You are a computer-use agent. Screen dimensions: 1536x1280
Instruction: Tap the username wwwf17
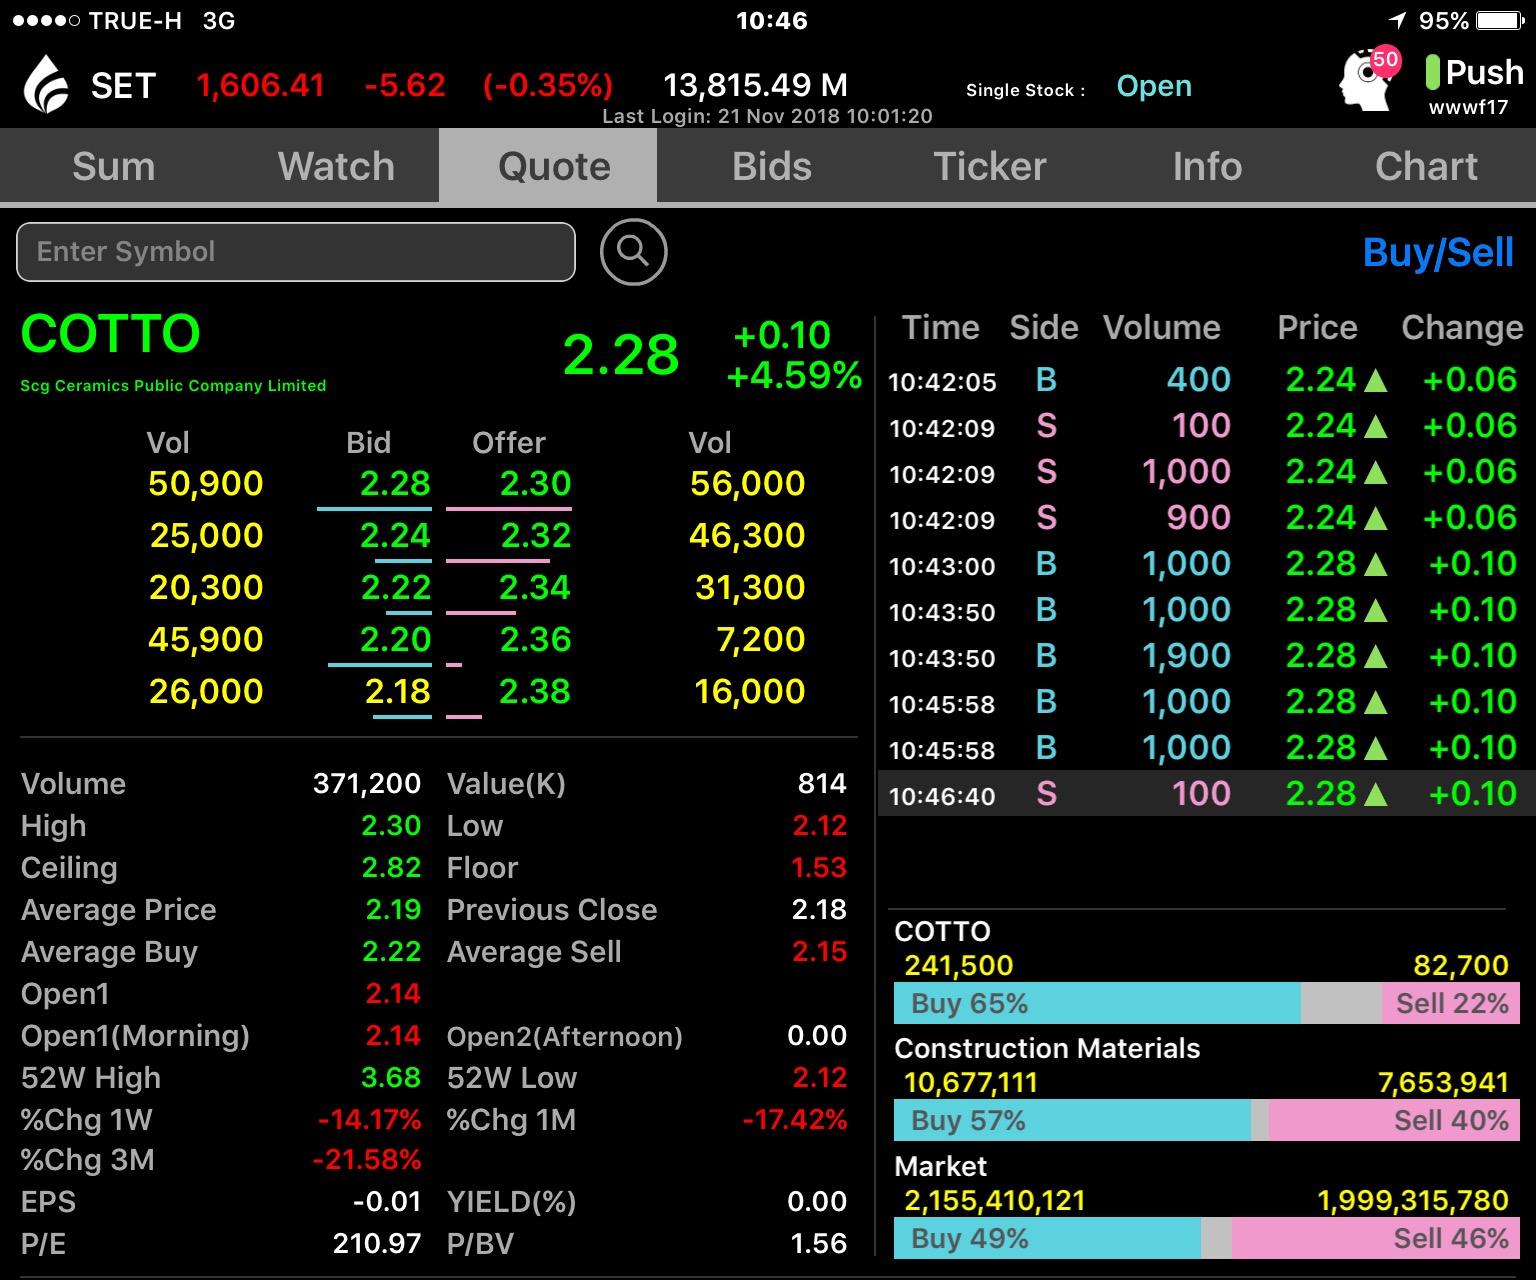pyautogui.click(x=1468, y=107)
